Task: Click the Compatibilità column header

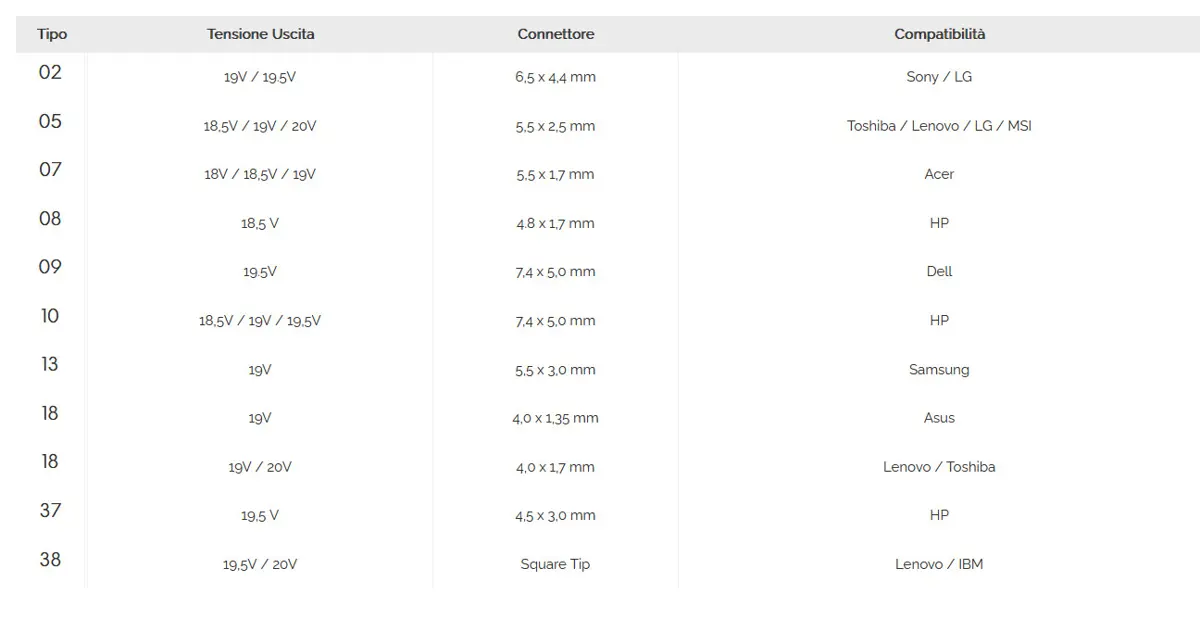Action: [939, 34]
